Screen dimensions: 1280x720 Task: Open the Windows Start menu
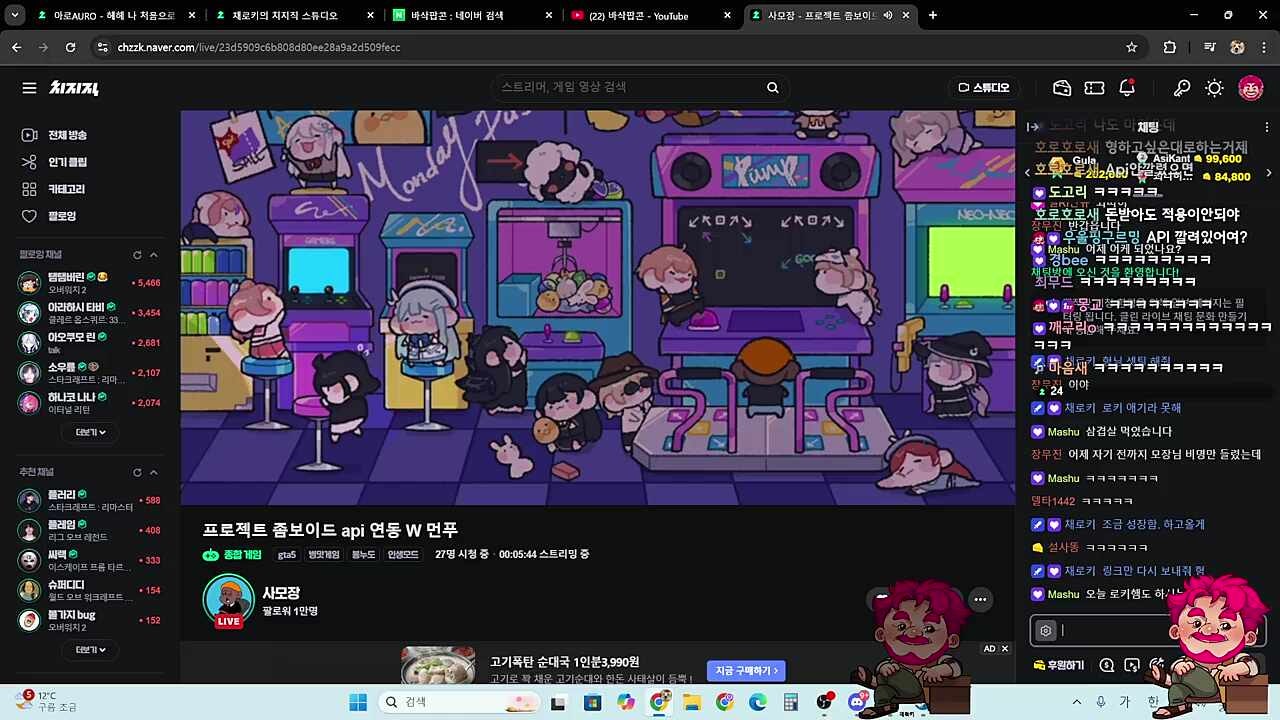pos(358,702)
